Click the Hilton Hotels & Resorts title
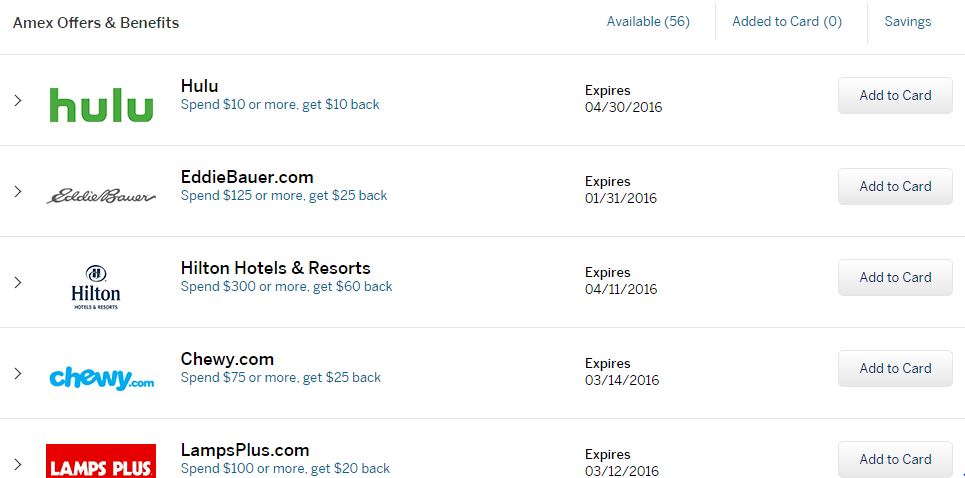The width and height of the screenshot is (965, 478). pos(275,268)
